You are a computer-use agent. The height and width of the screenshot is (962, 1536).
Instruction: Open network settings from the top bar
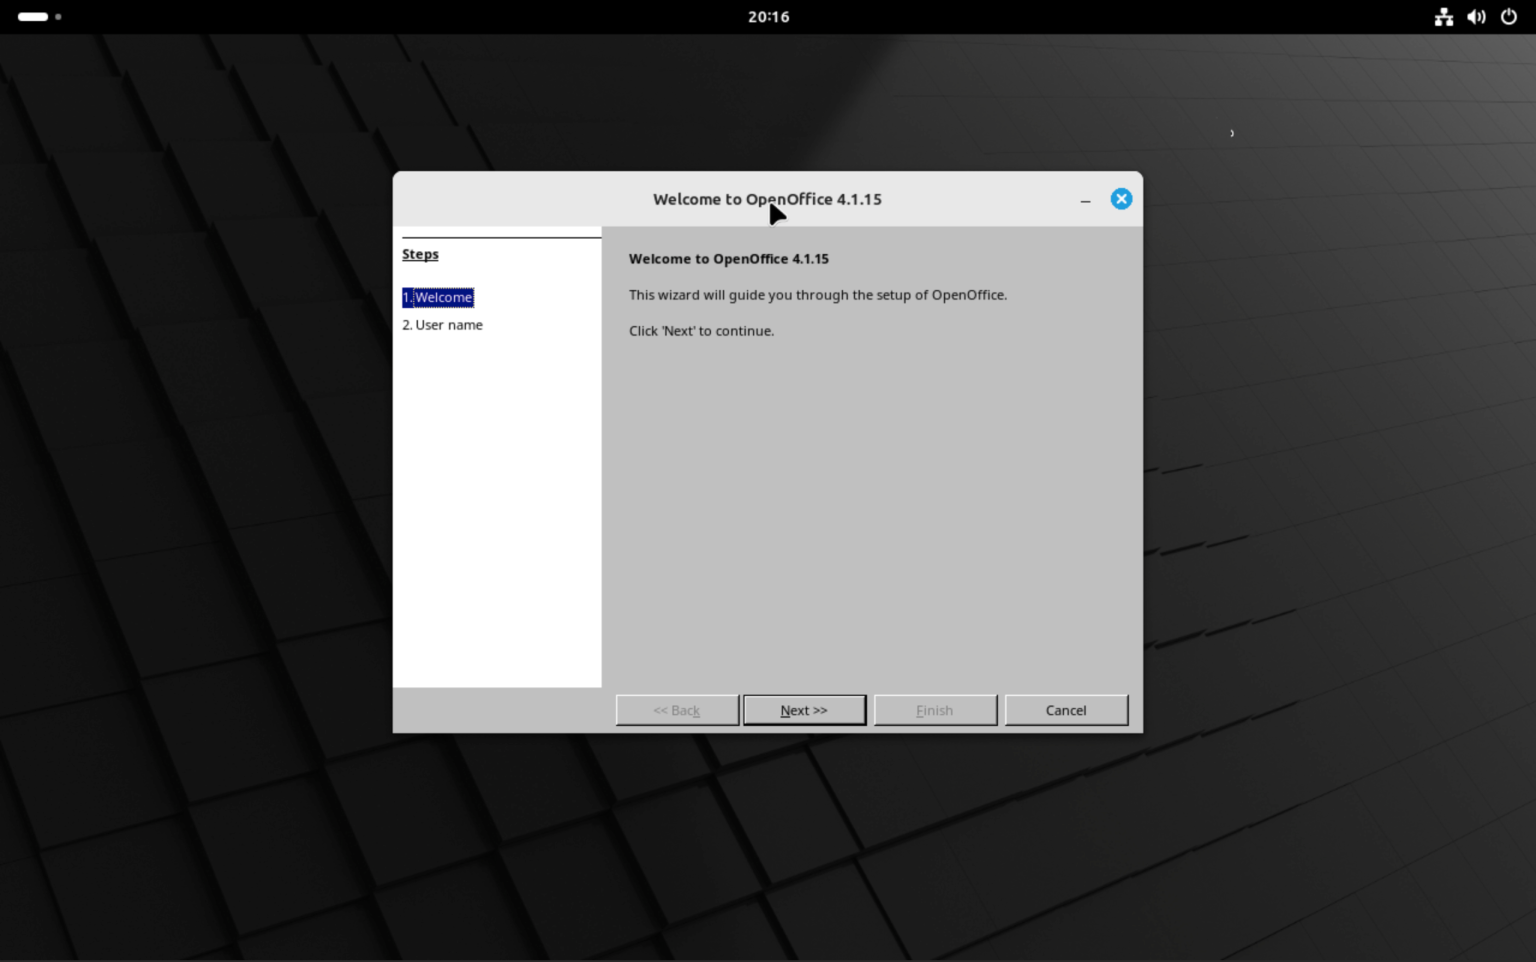click(1443, 16)
